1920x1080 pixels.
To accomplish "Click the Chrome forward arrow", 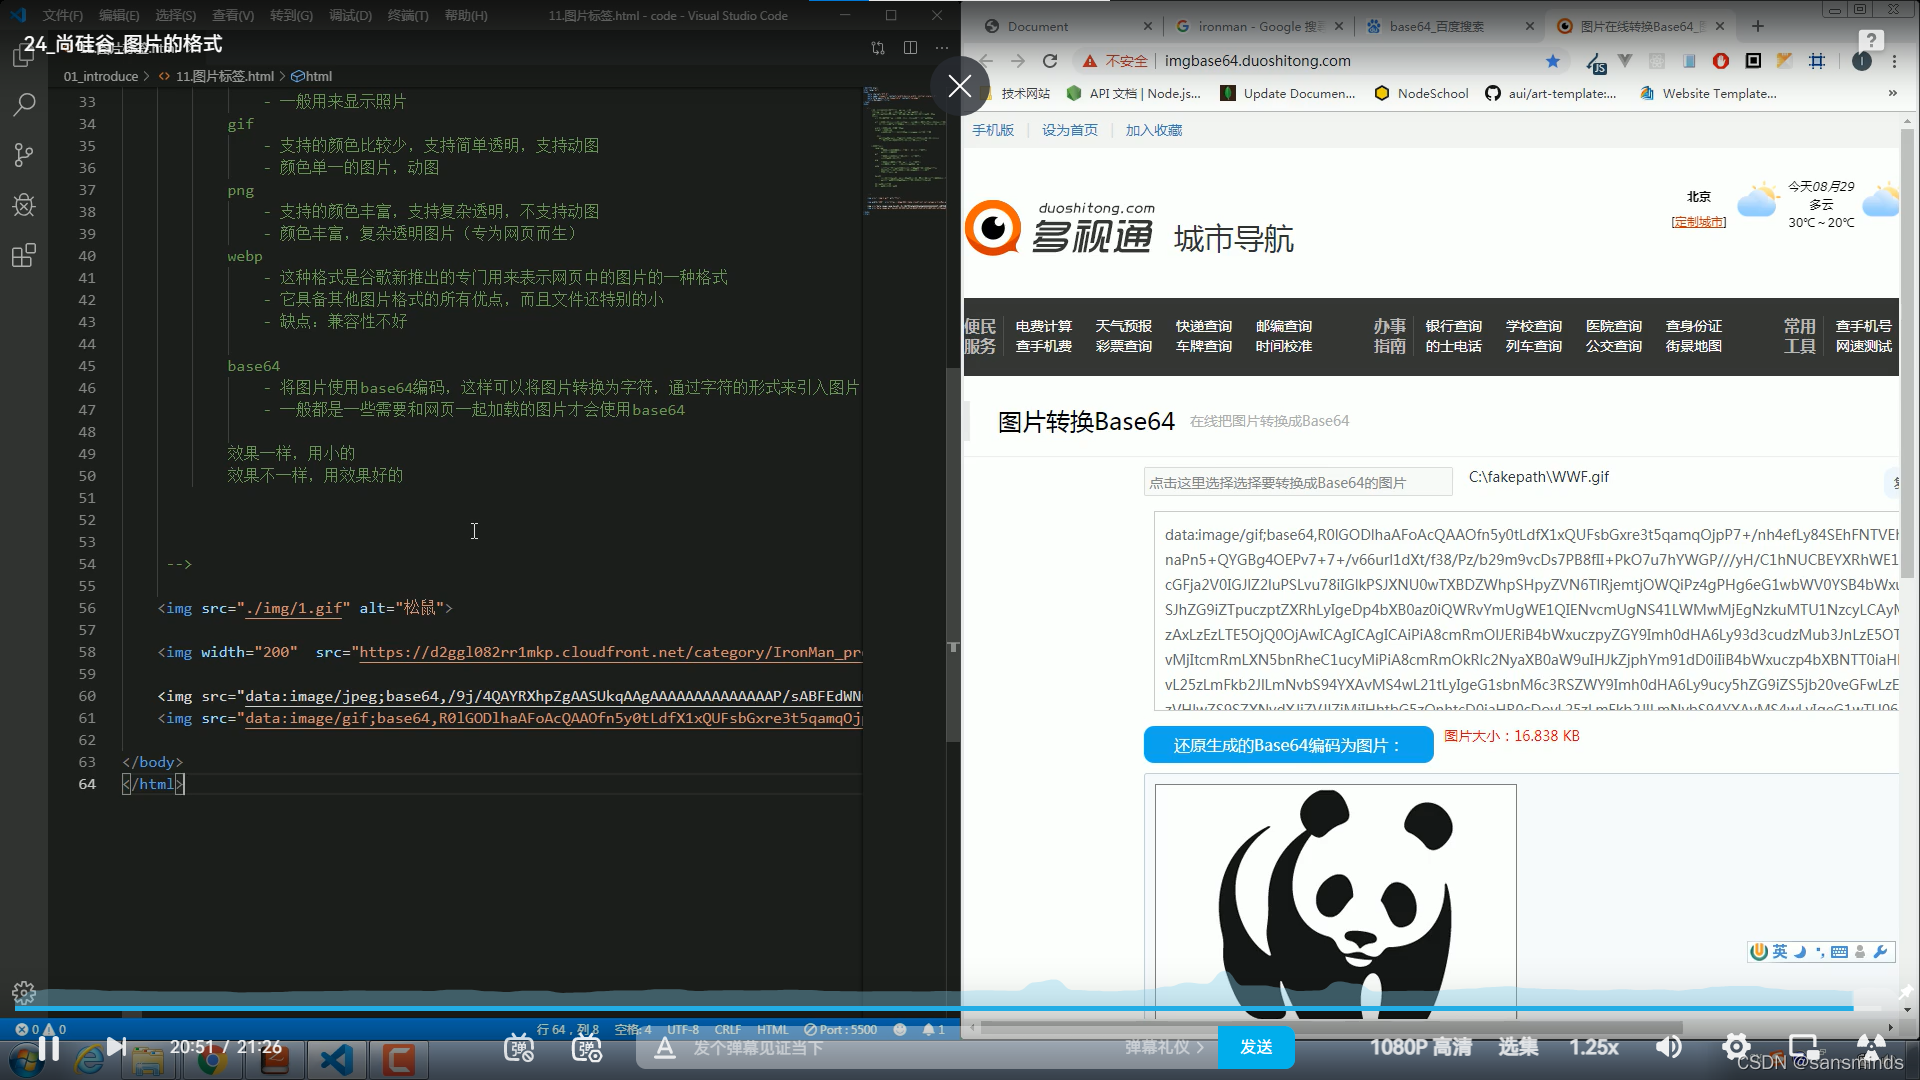I will [1018, 61].
